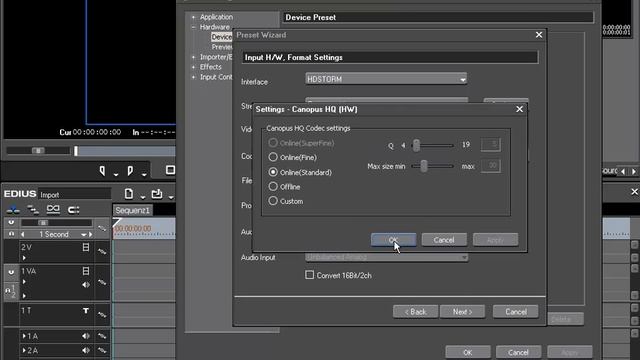640x360 pixels.
Task: Open the timeline scale 1 Second dropdown
Action: tap(84, 235)
